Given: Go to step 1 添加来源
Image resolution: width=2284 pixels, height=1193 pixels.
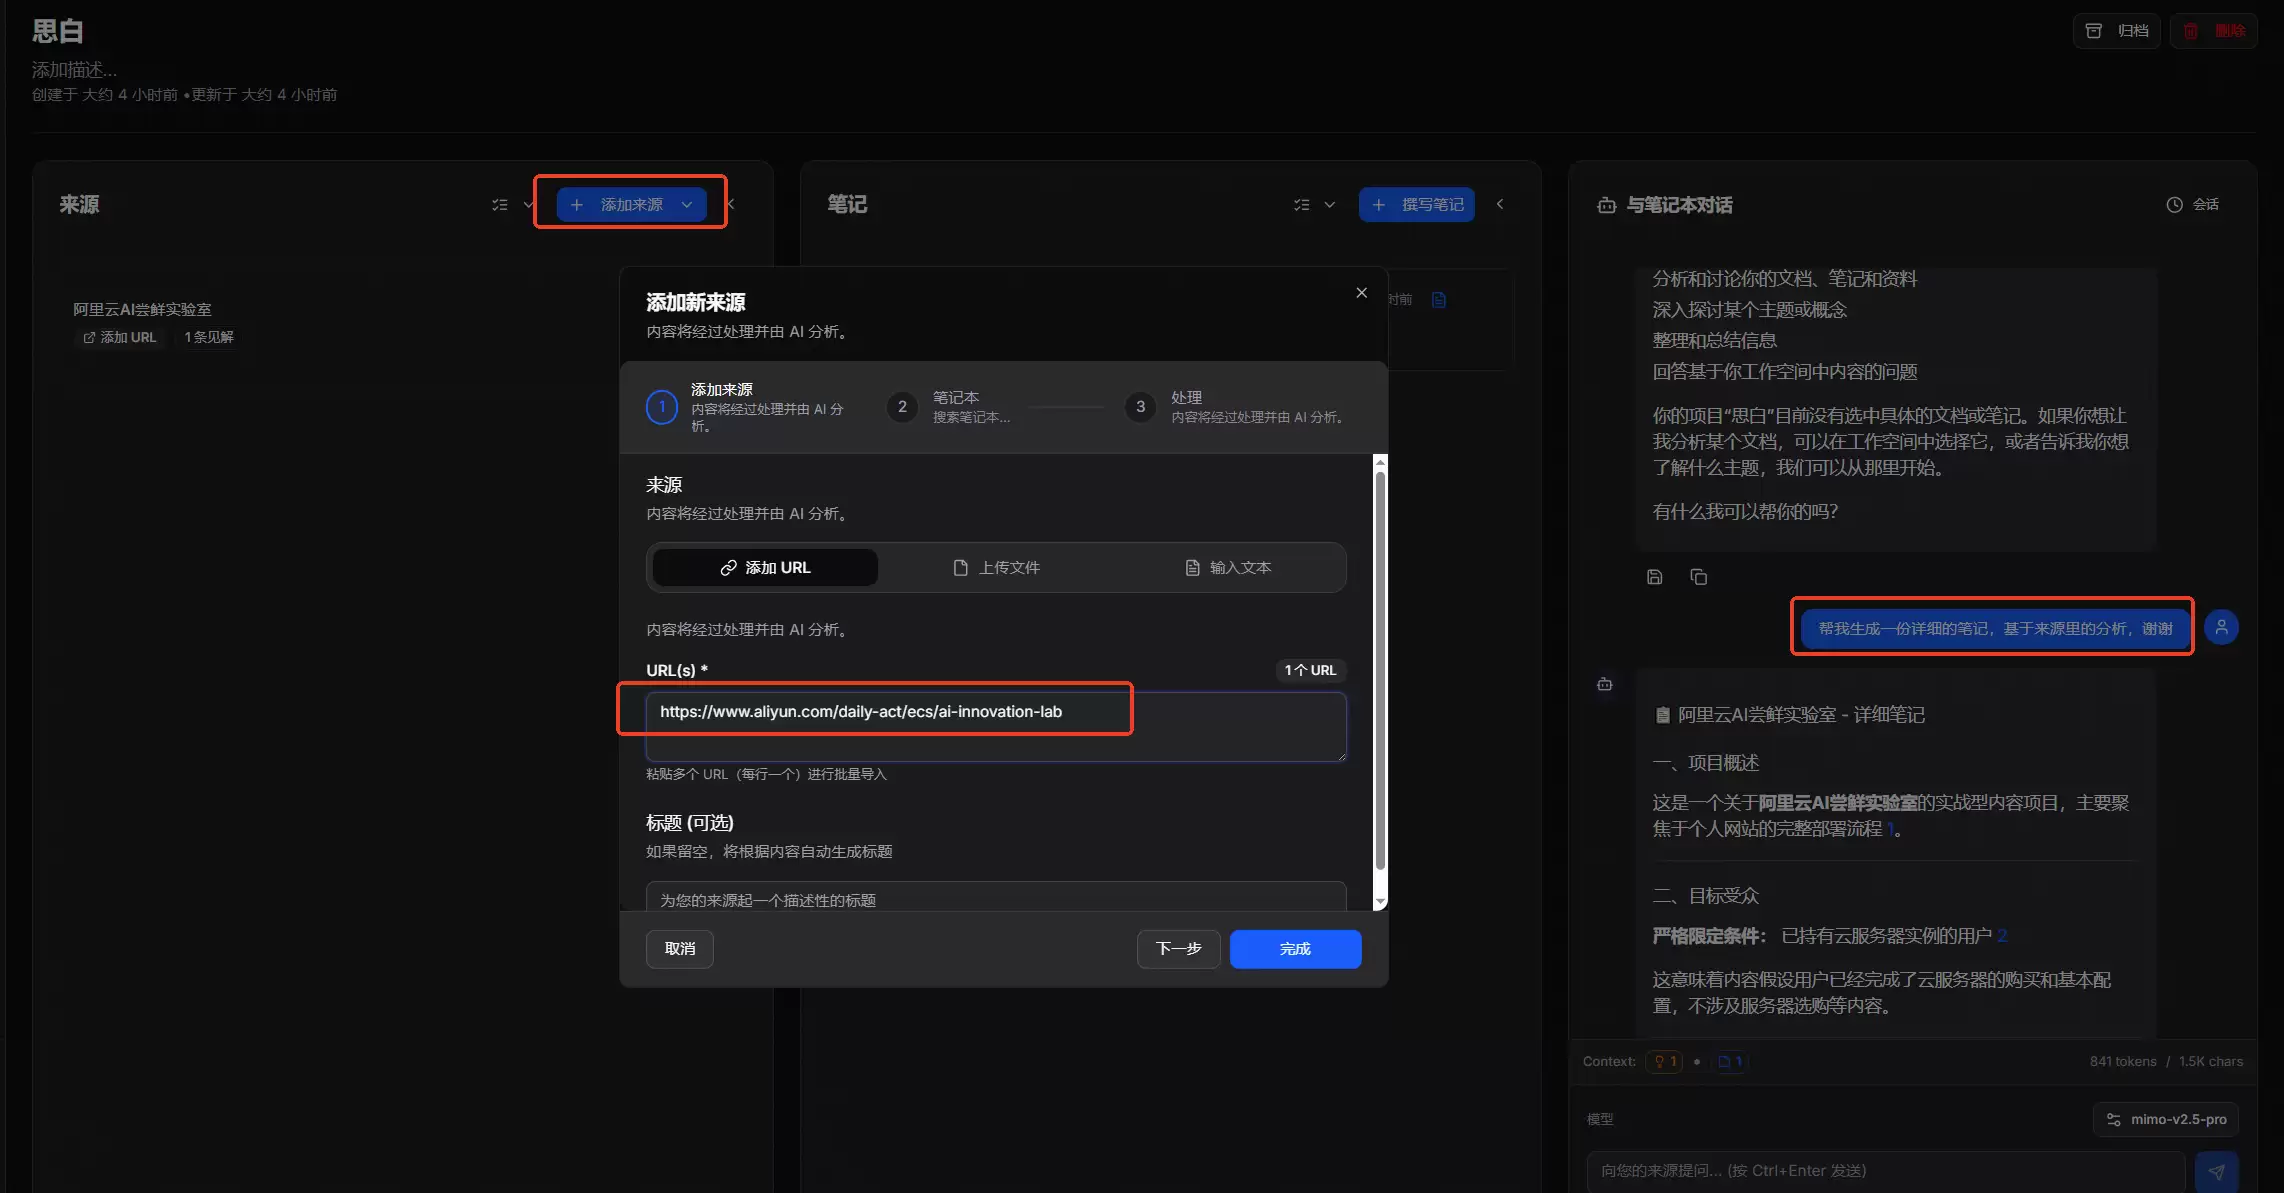Looking at the screenshot, I should (x=747, y=407).
